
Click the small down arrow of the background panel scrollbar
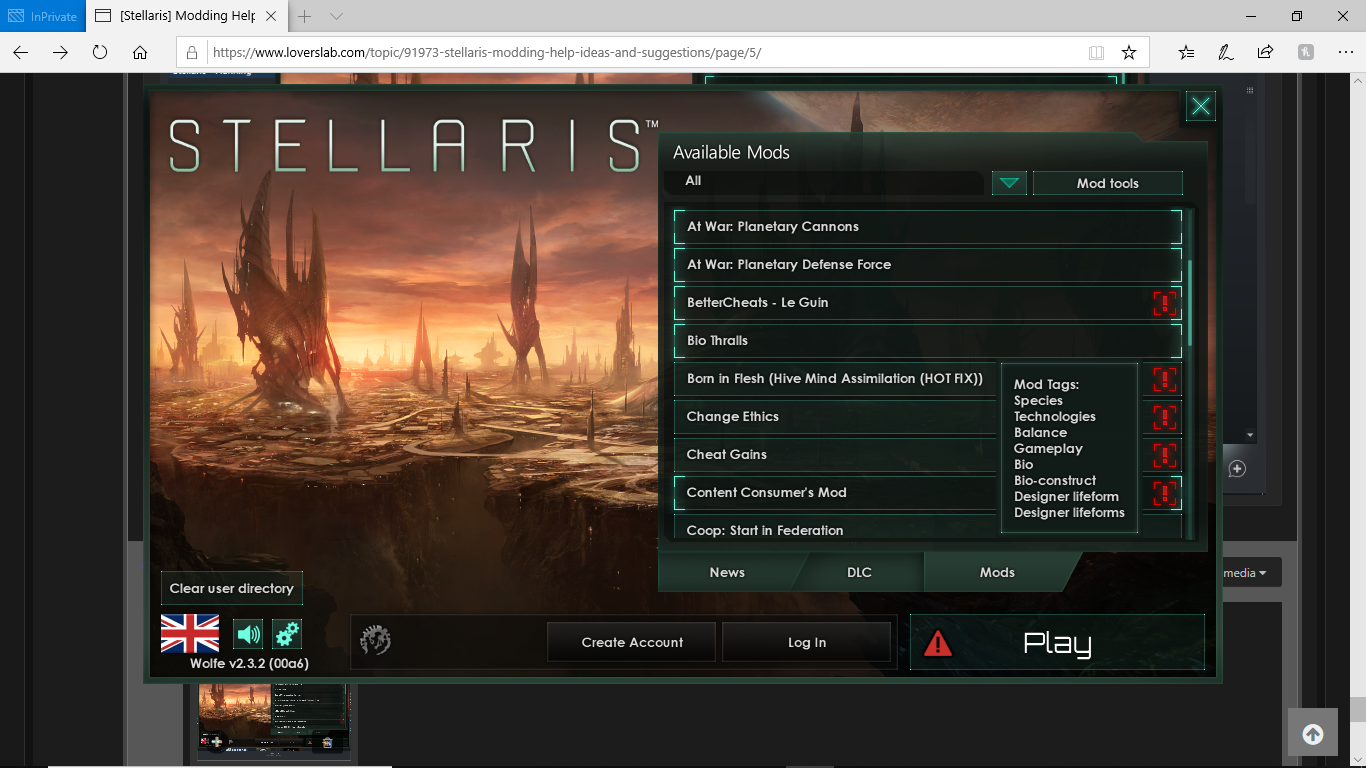[1250, 435]
